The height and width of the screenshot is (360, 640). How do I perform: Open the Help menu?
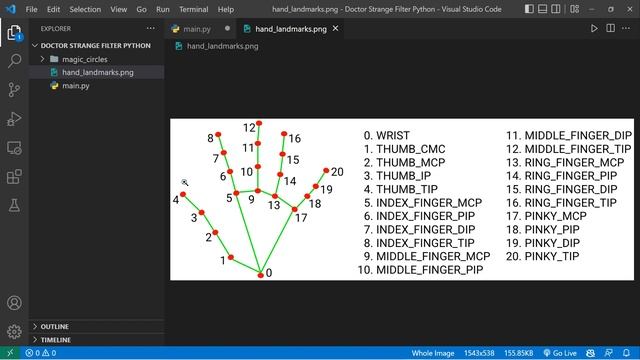click(x=225, y=9)
